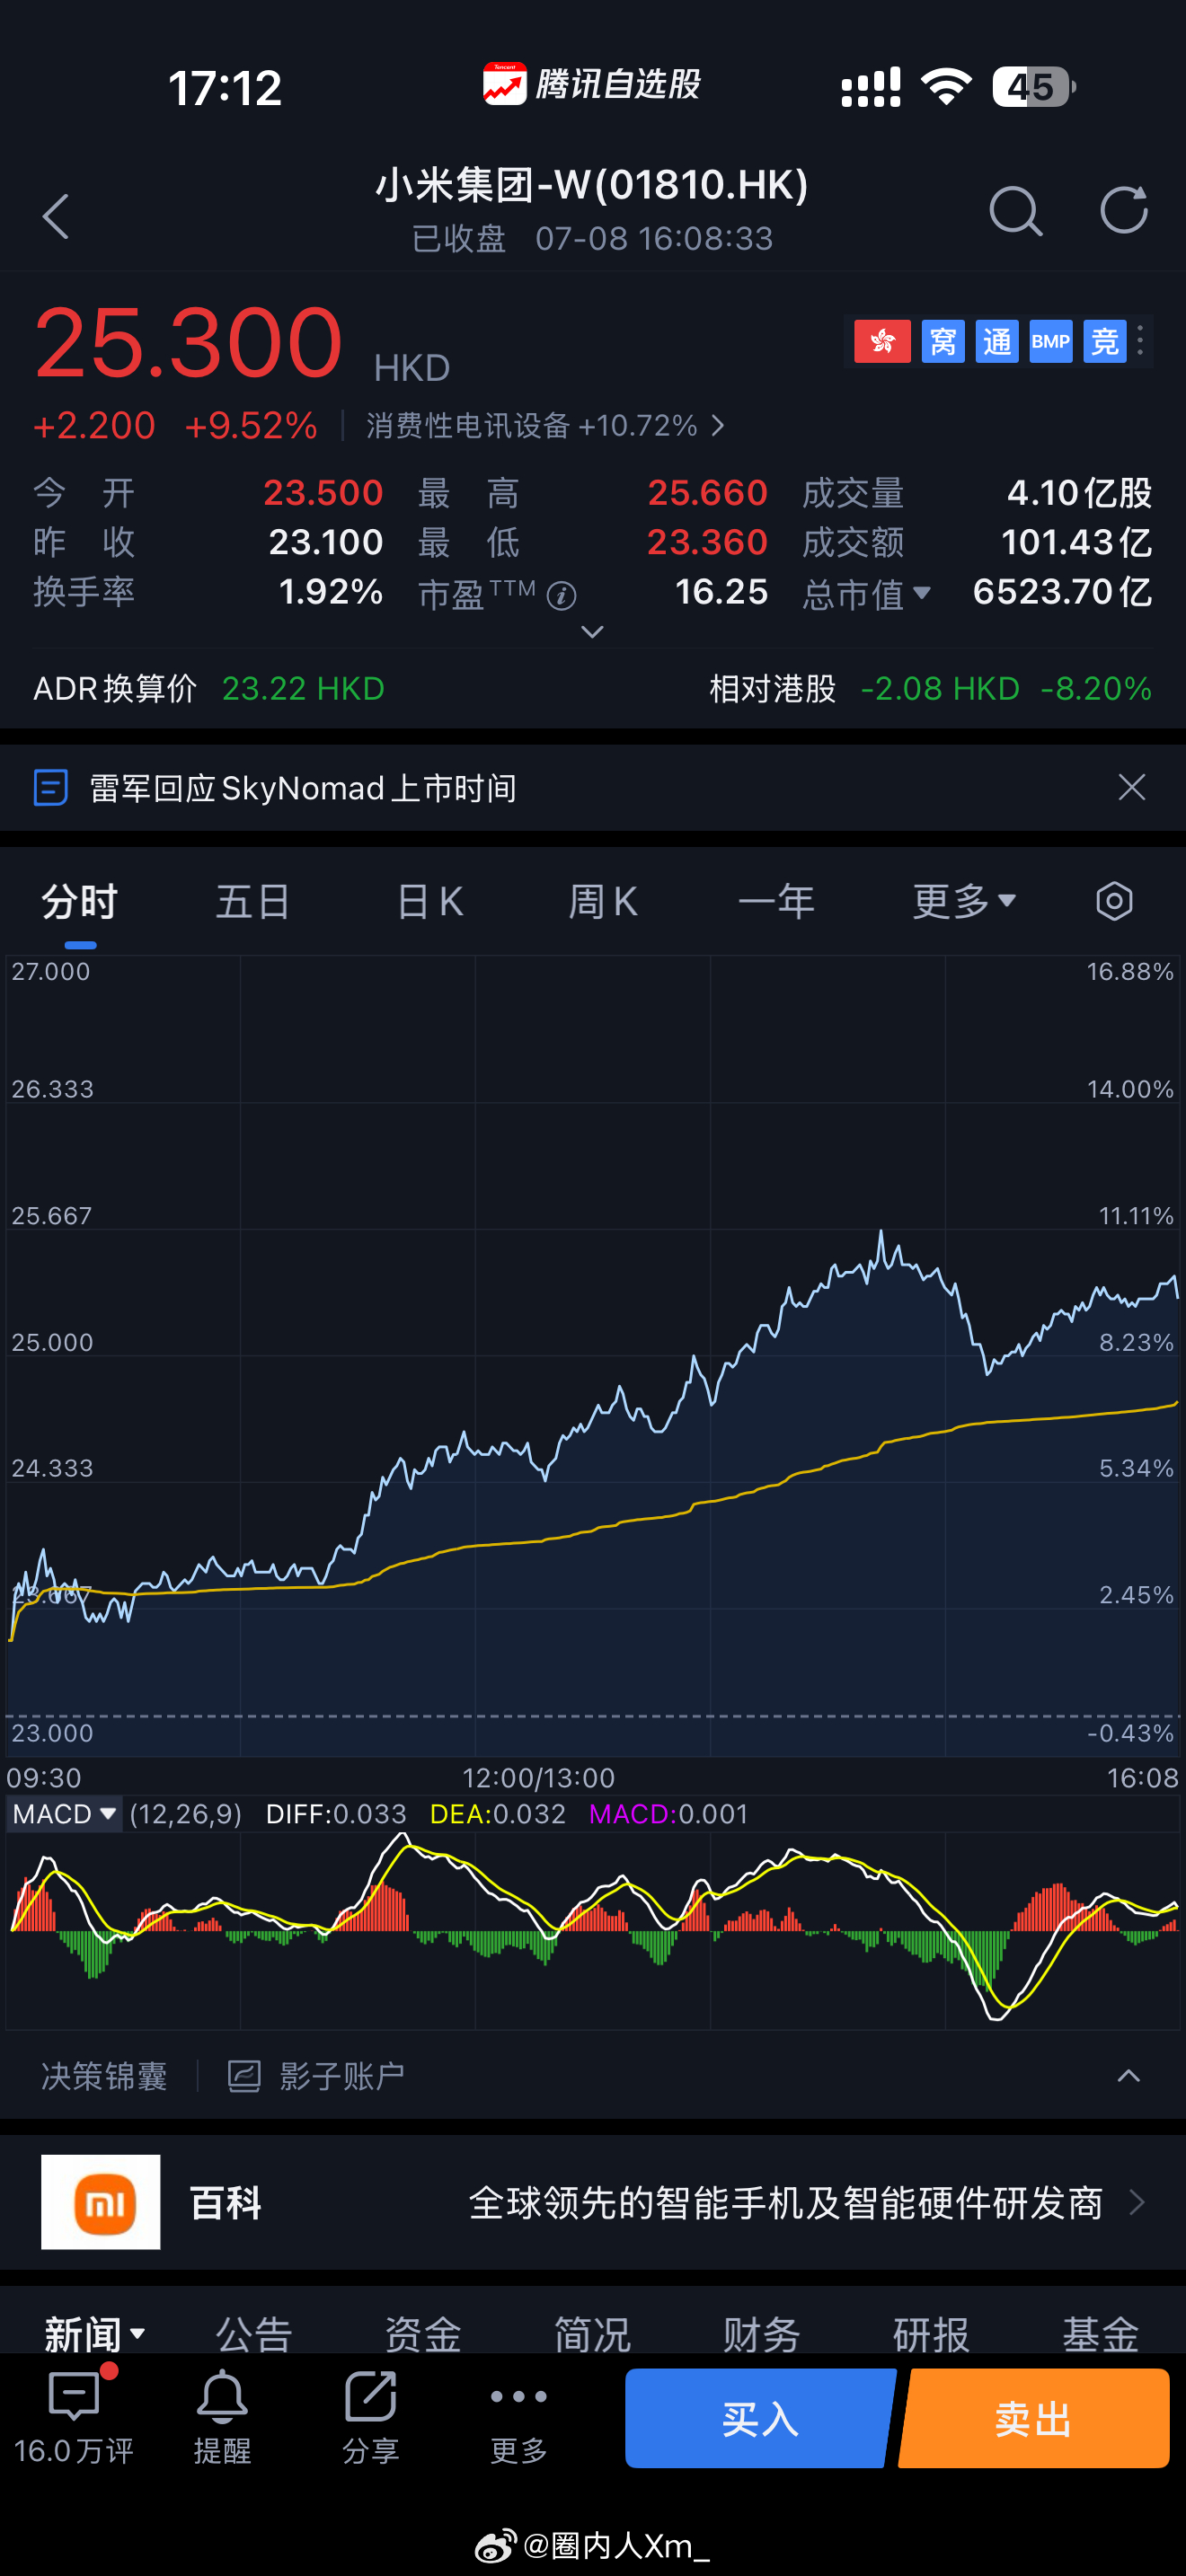Tap the DIFF:0.033 indicator value
Image resolution: width=1186 pixels, height=2576 pixels.
(336, 1814)
